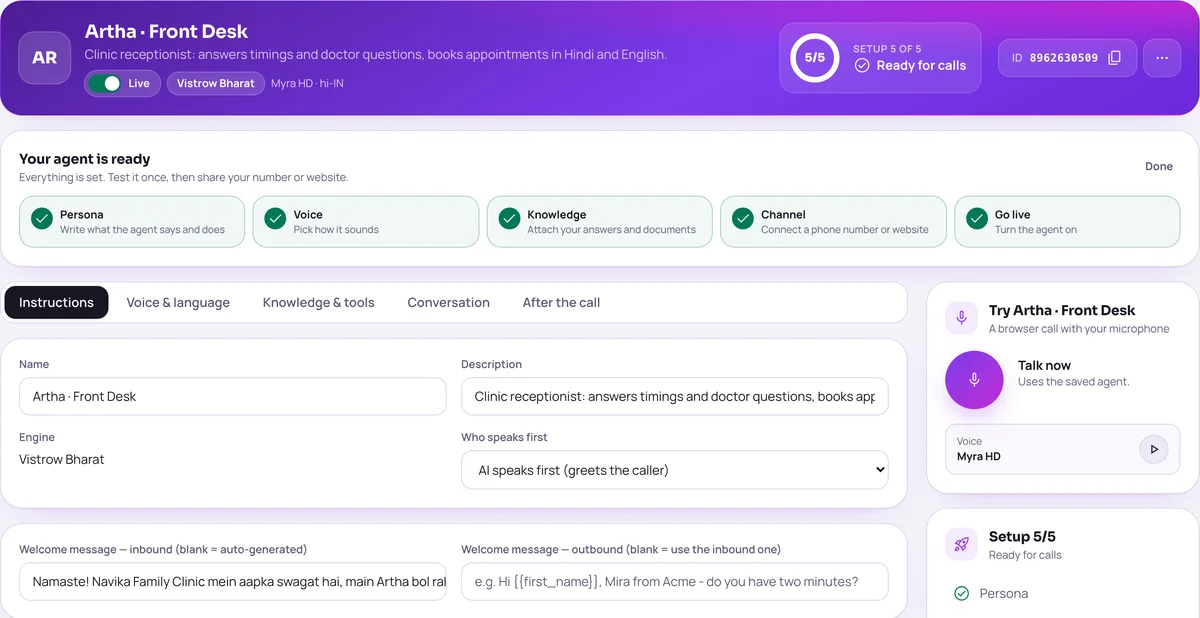Switch to the Voice & language tab

(x=178, y=303)
